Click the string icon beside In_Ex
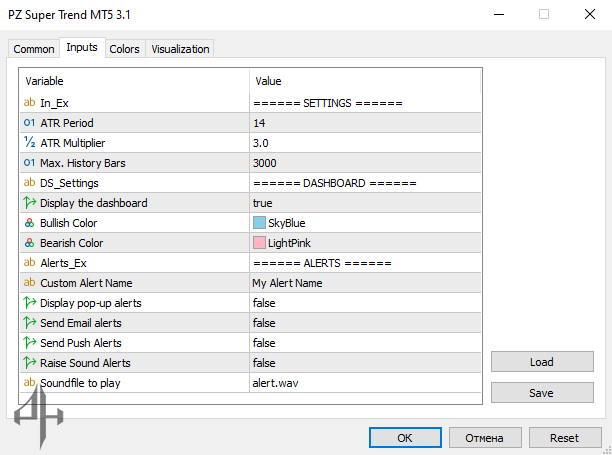 click(x=29, y=103)
